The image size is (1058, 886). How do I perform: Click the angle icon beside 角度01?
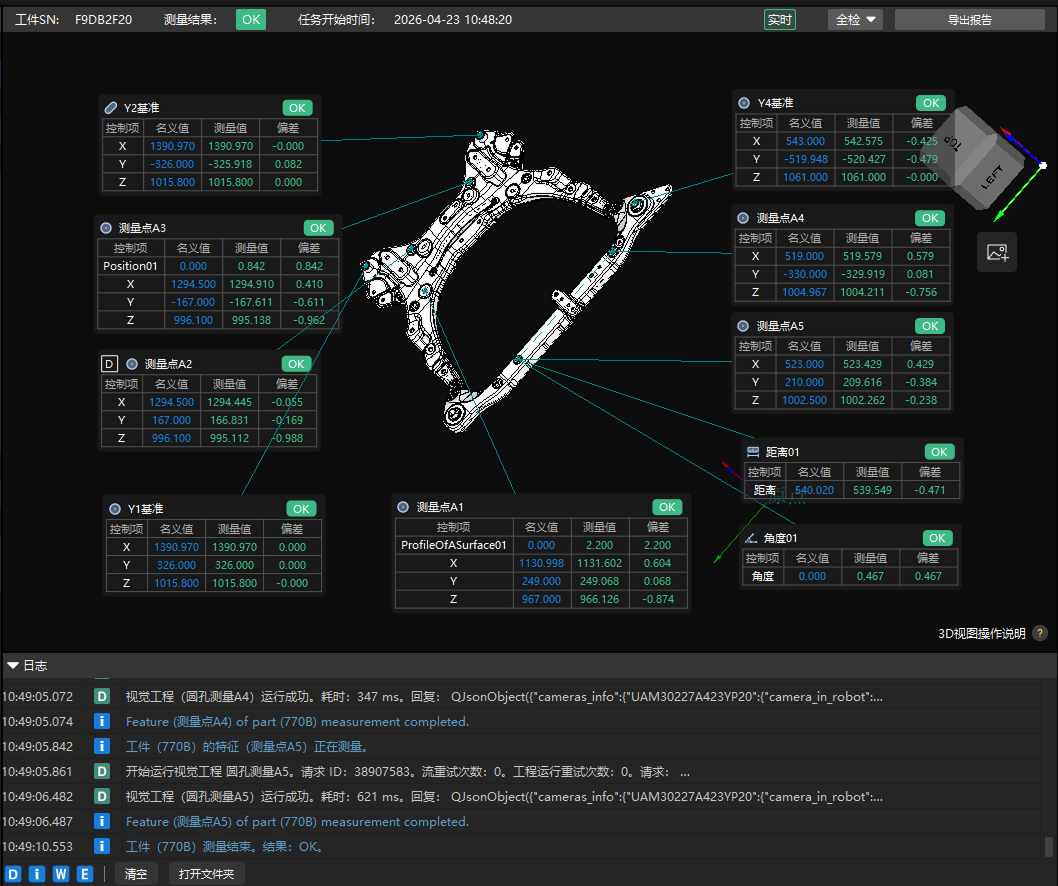tap(751, 538)
